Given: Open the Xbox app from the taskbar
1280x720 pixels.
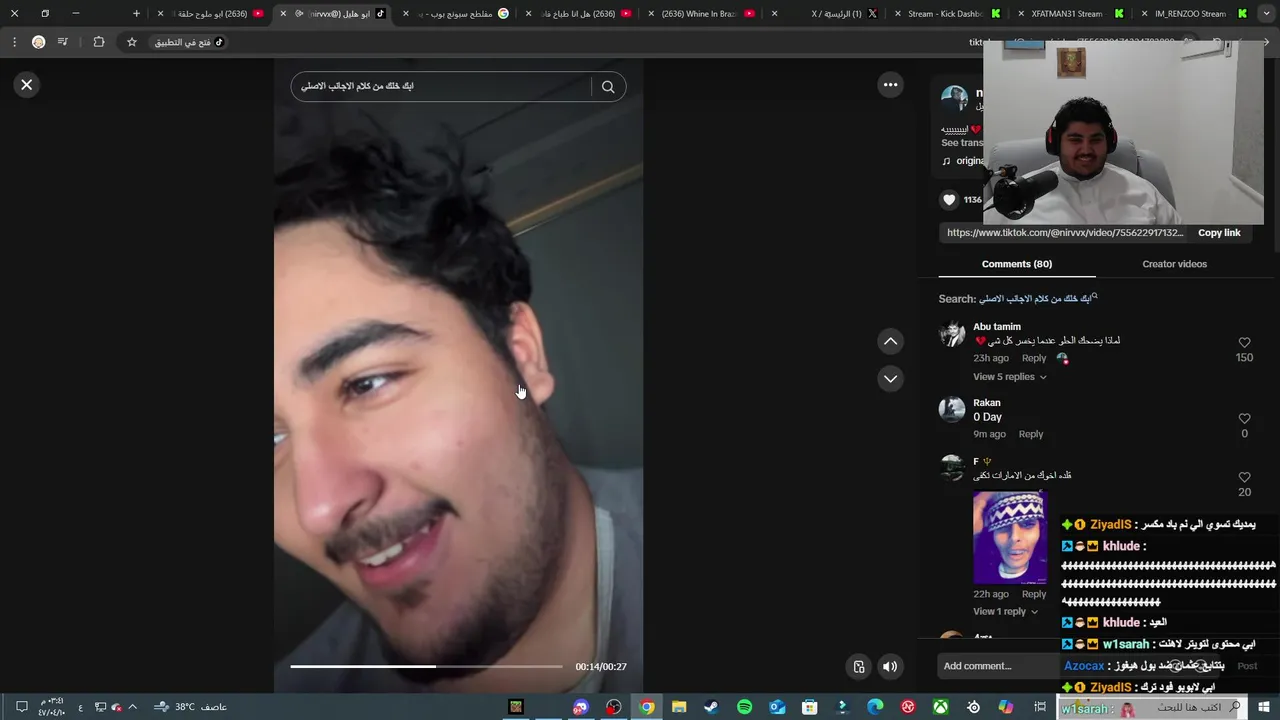Looking at the screenshot, I should (941, 707).
